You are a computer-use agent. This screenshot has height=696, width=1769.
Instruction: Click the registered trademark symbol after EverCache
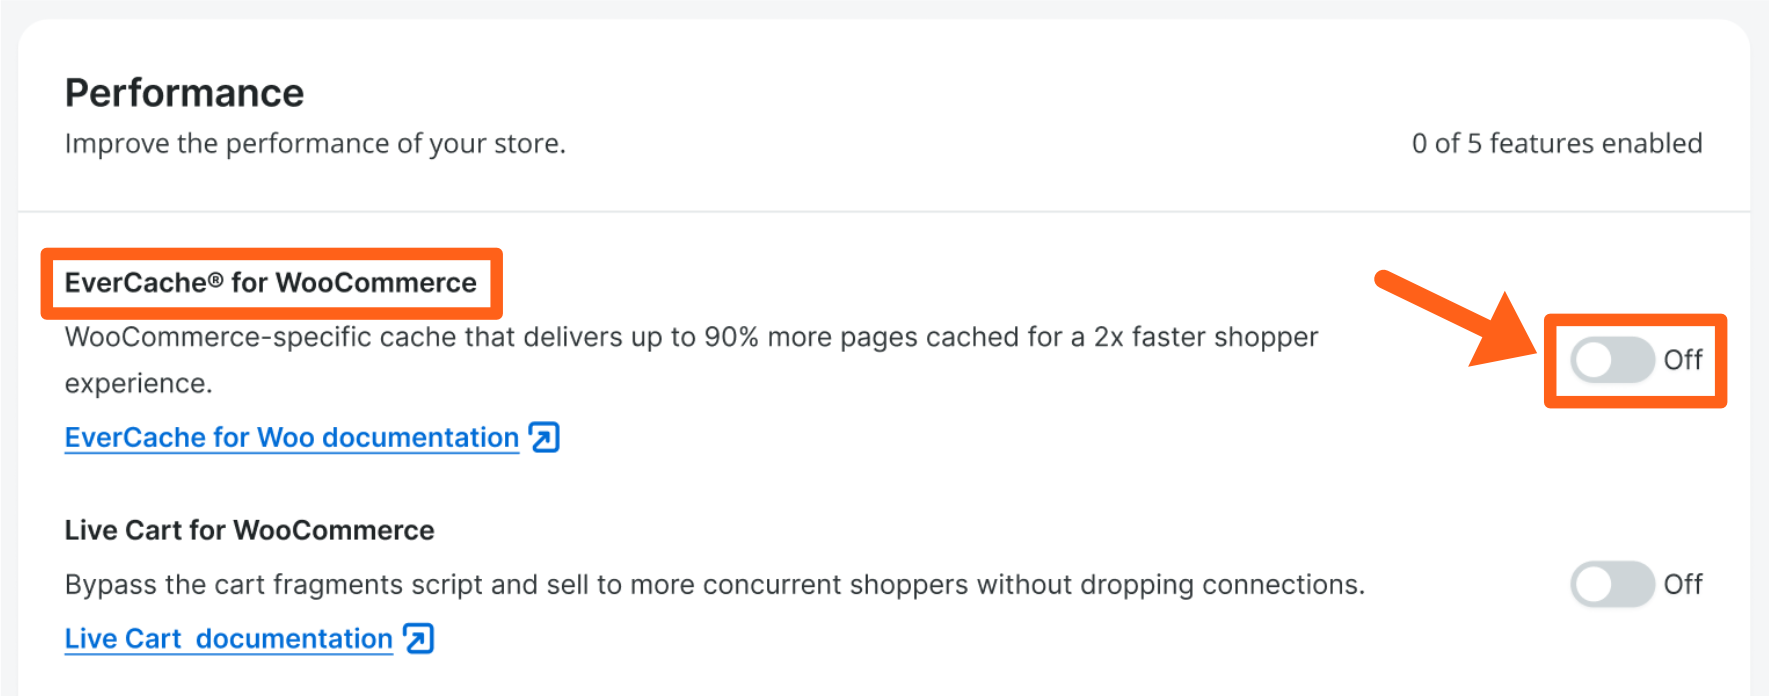(x=215, y=281)
